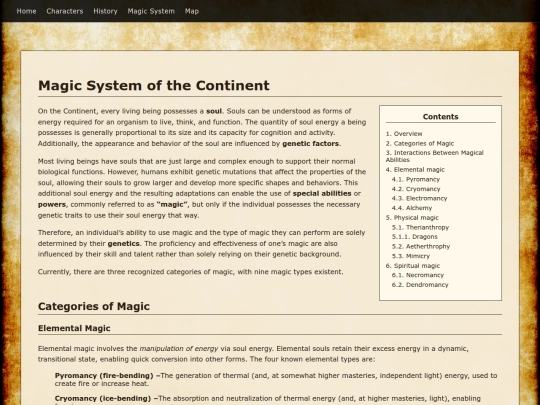Open the Home page in navigation bar
Viewport: 540px width, 405px height.
pos(26,11)
